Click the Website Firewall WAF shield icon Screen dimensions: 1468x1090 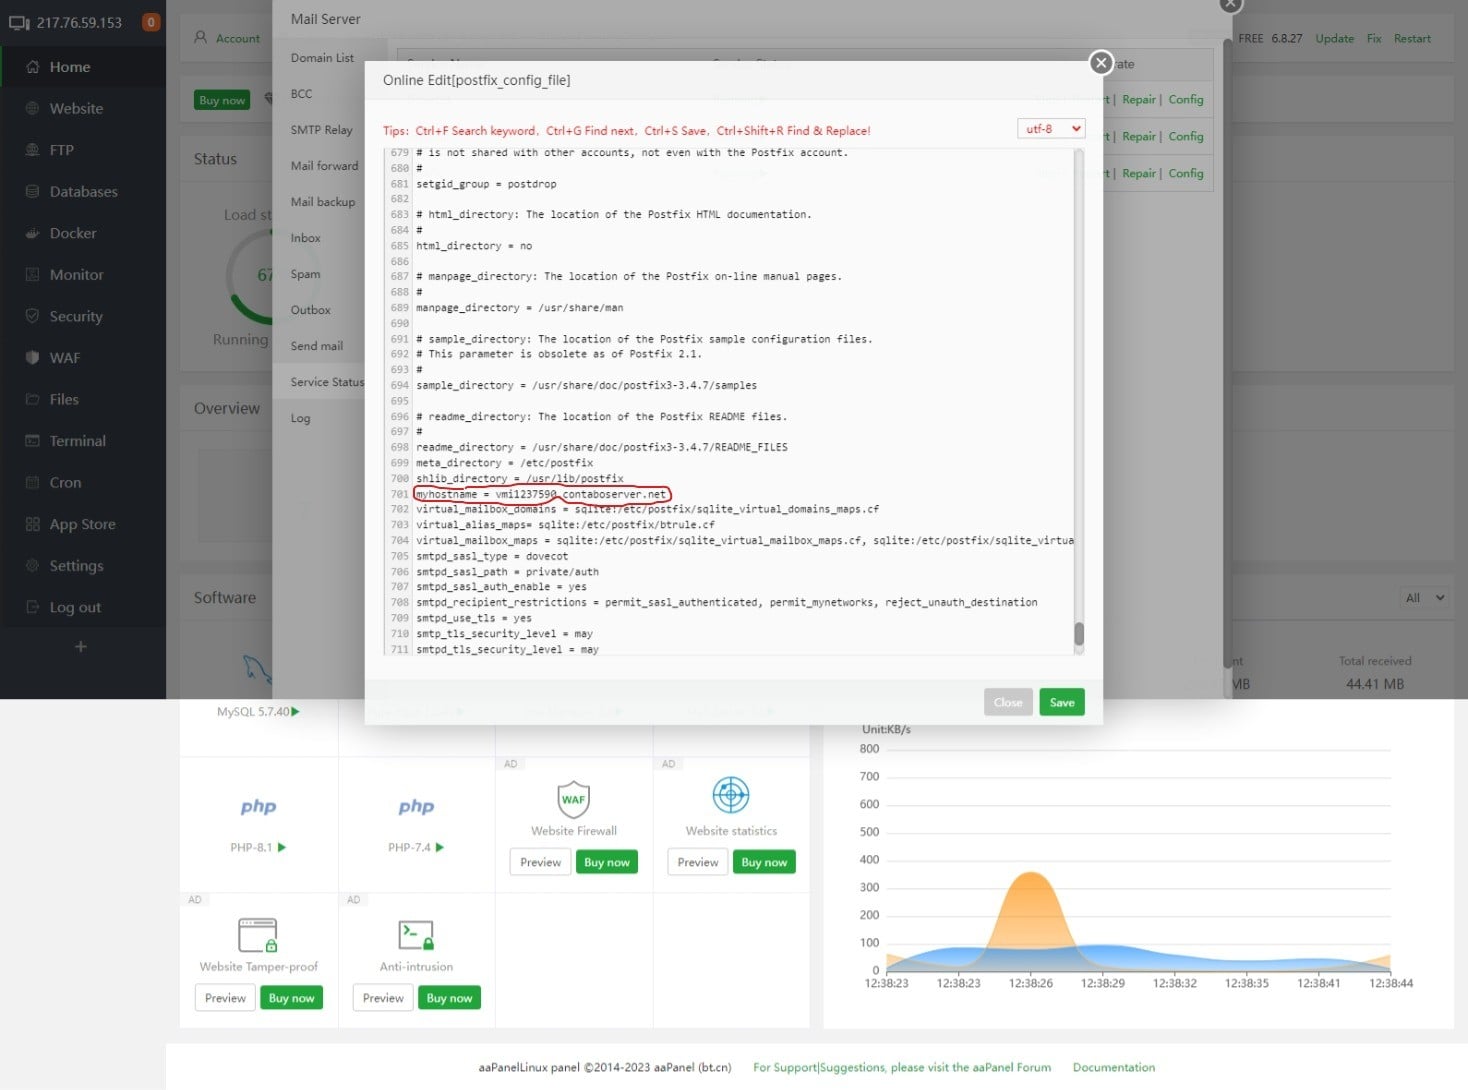pos(573,799)
